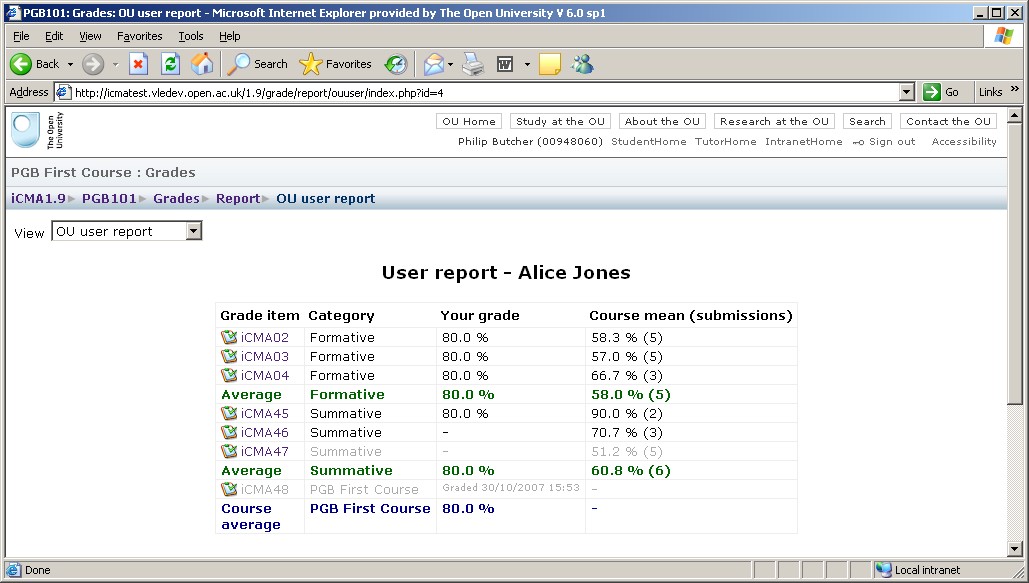Screen dimensions: 1029x583
Task: Open the Back button history arrow
Action: point(70,64)
